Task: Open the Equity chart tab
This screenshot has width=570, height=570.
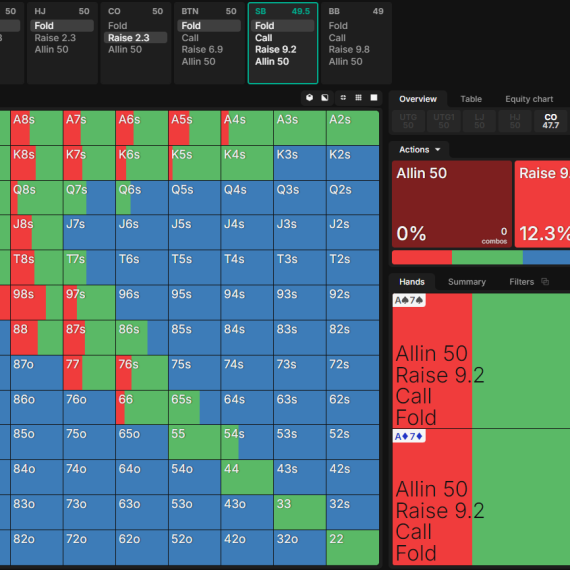Action: (529, 99)
